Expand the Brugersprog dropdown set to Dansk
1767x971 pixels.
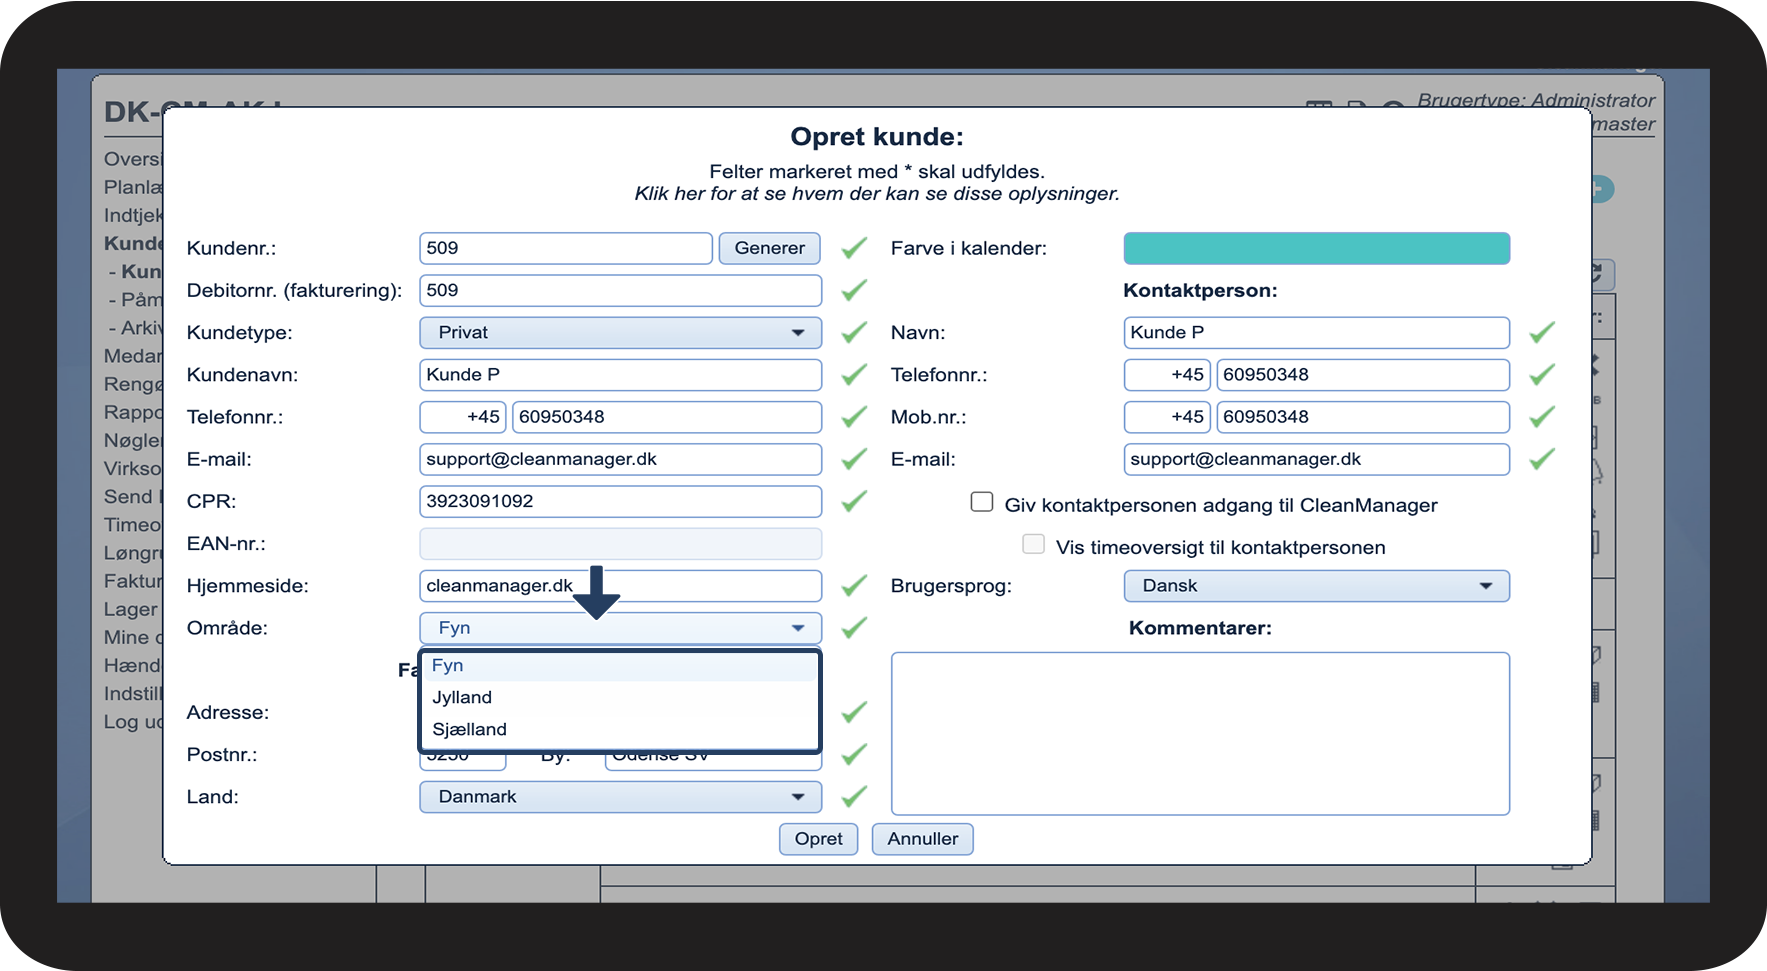pyautogui.click(x=1316, y=586)
